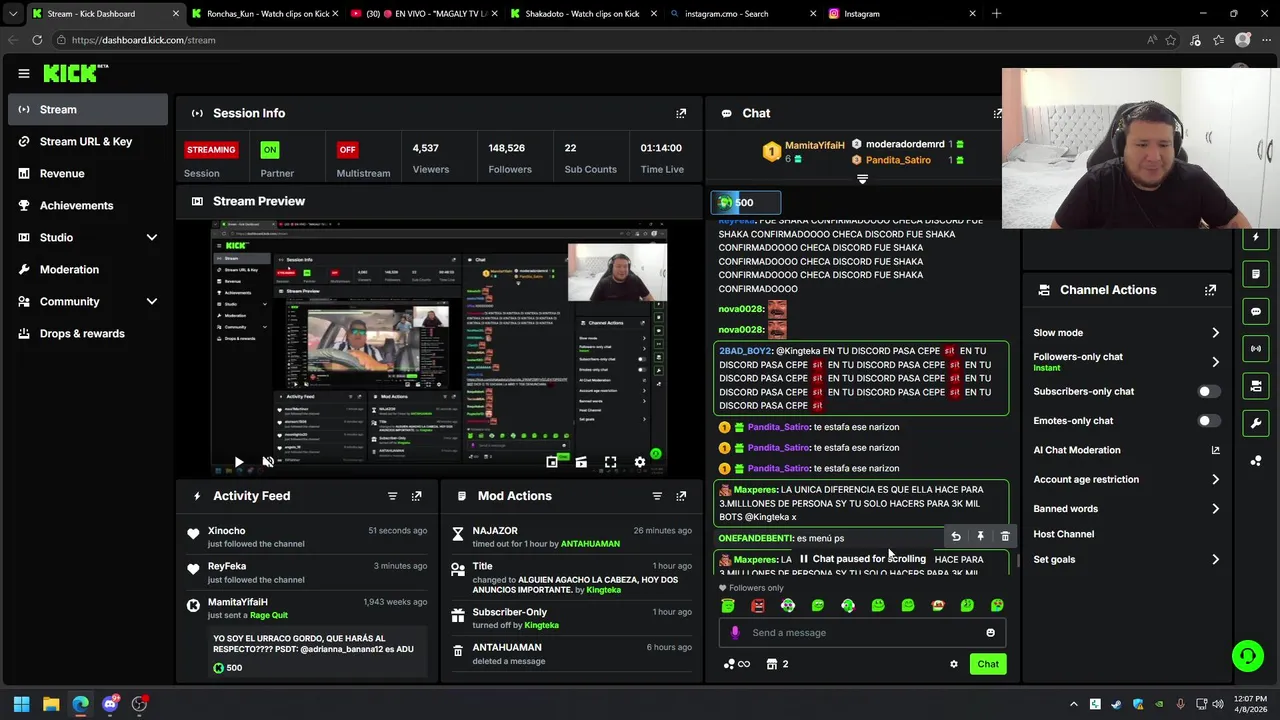
Task: Open chat settings gear icon
Action: 953,664
